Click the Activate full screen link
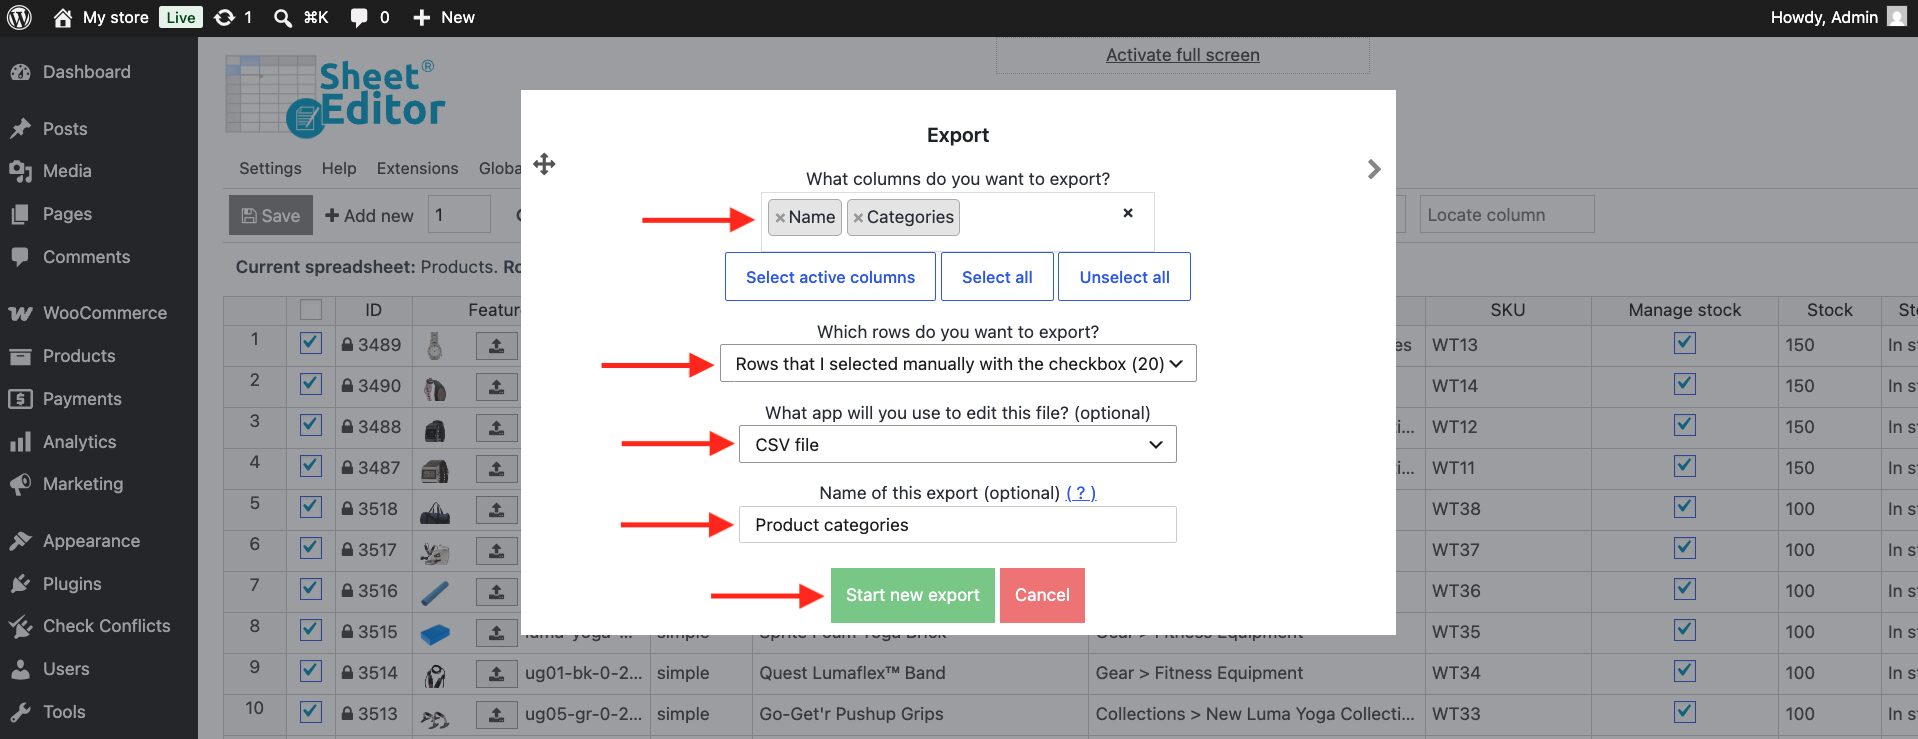This screenshot has height=739, width=1918. 1183,55
